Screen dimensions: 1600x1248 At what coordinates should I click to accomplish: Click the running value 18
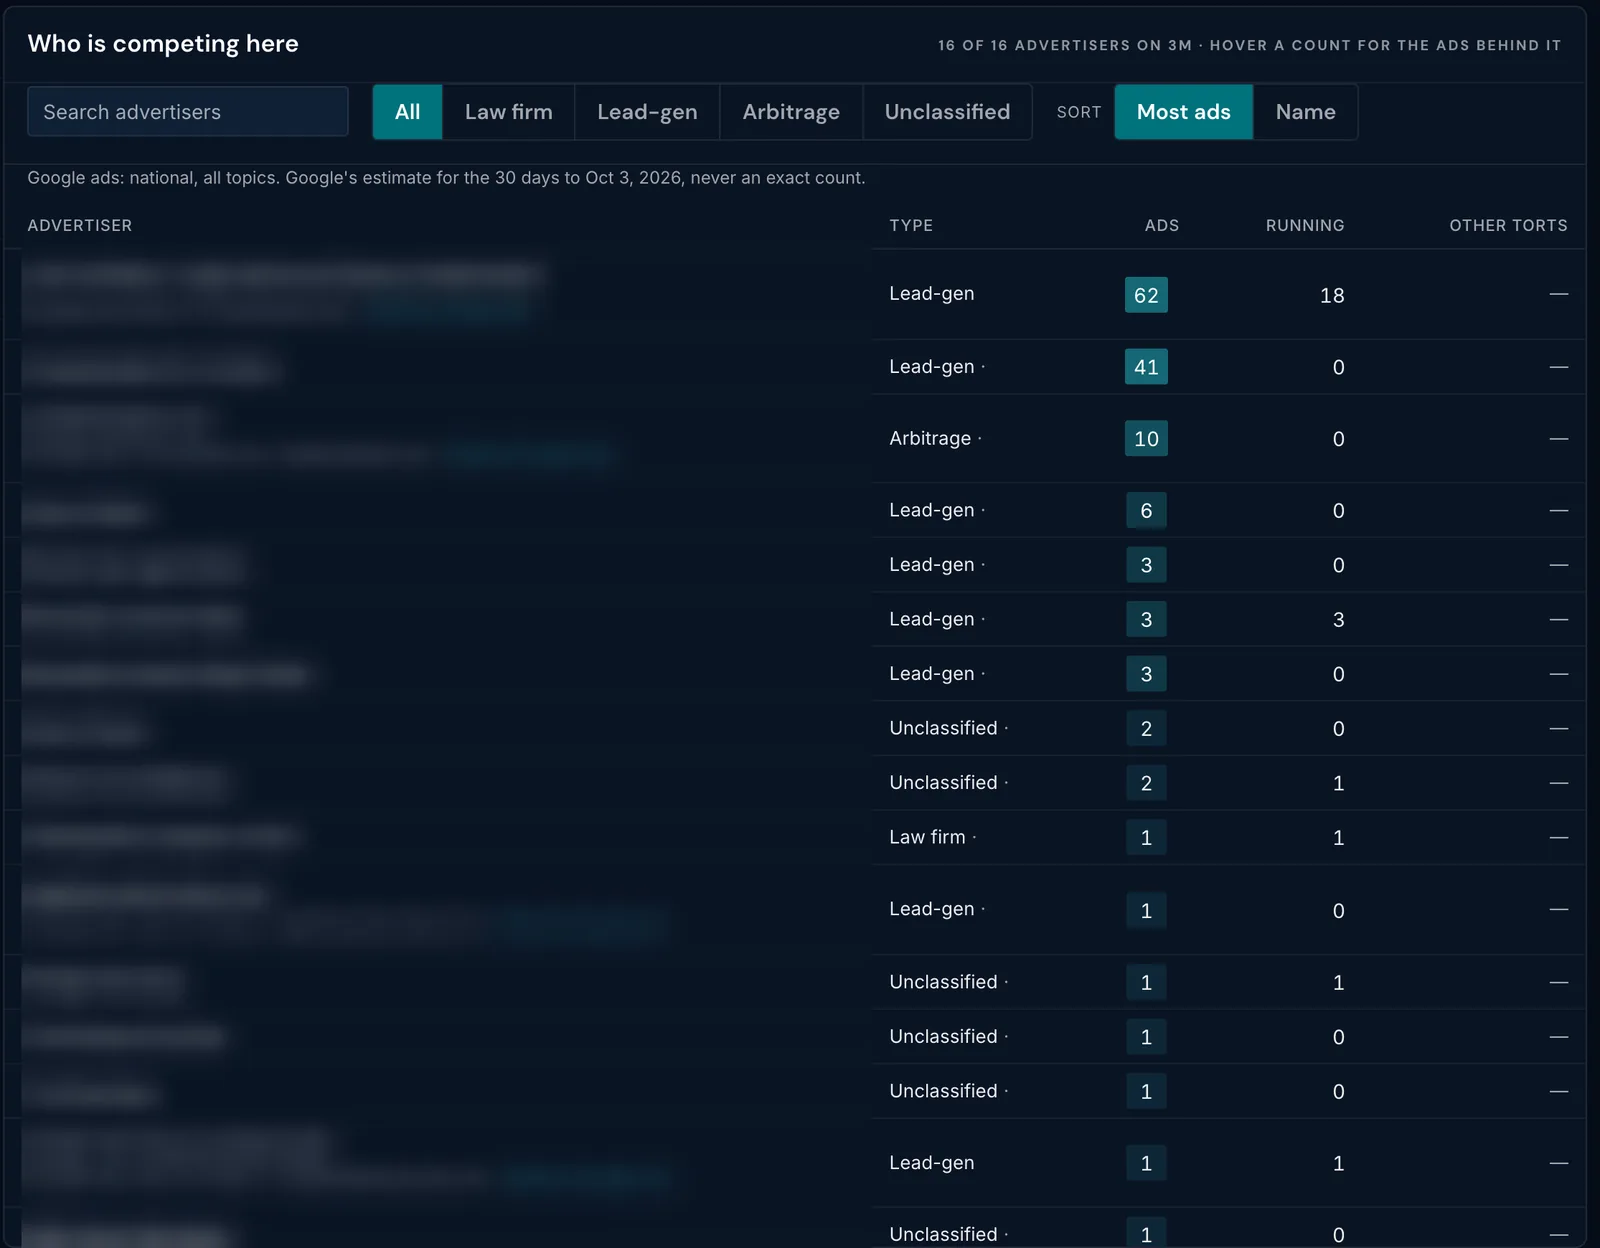pyautogui.click(x=1332, y=296)
